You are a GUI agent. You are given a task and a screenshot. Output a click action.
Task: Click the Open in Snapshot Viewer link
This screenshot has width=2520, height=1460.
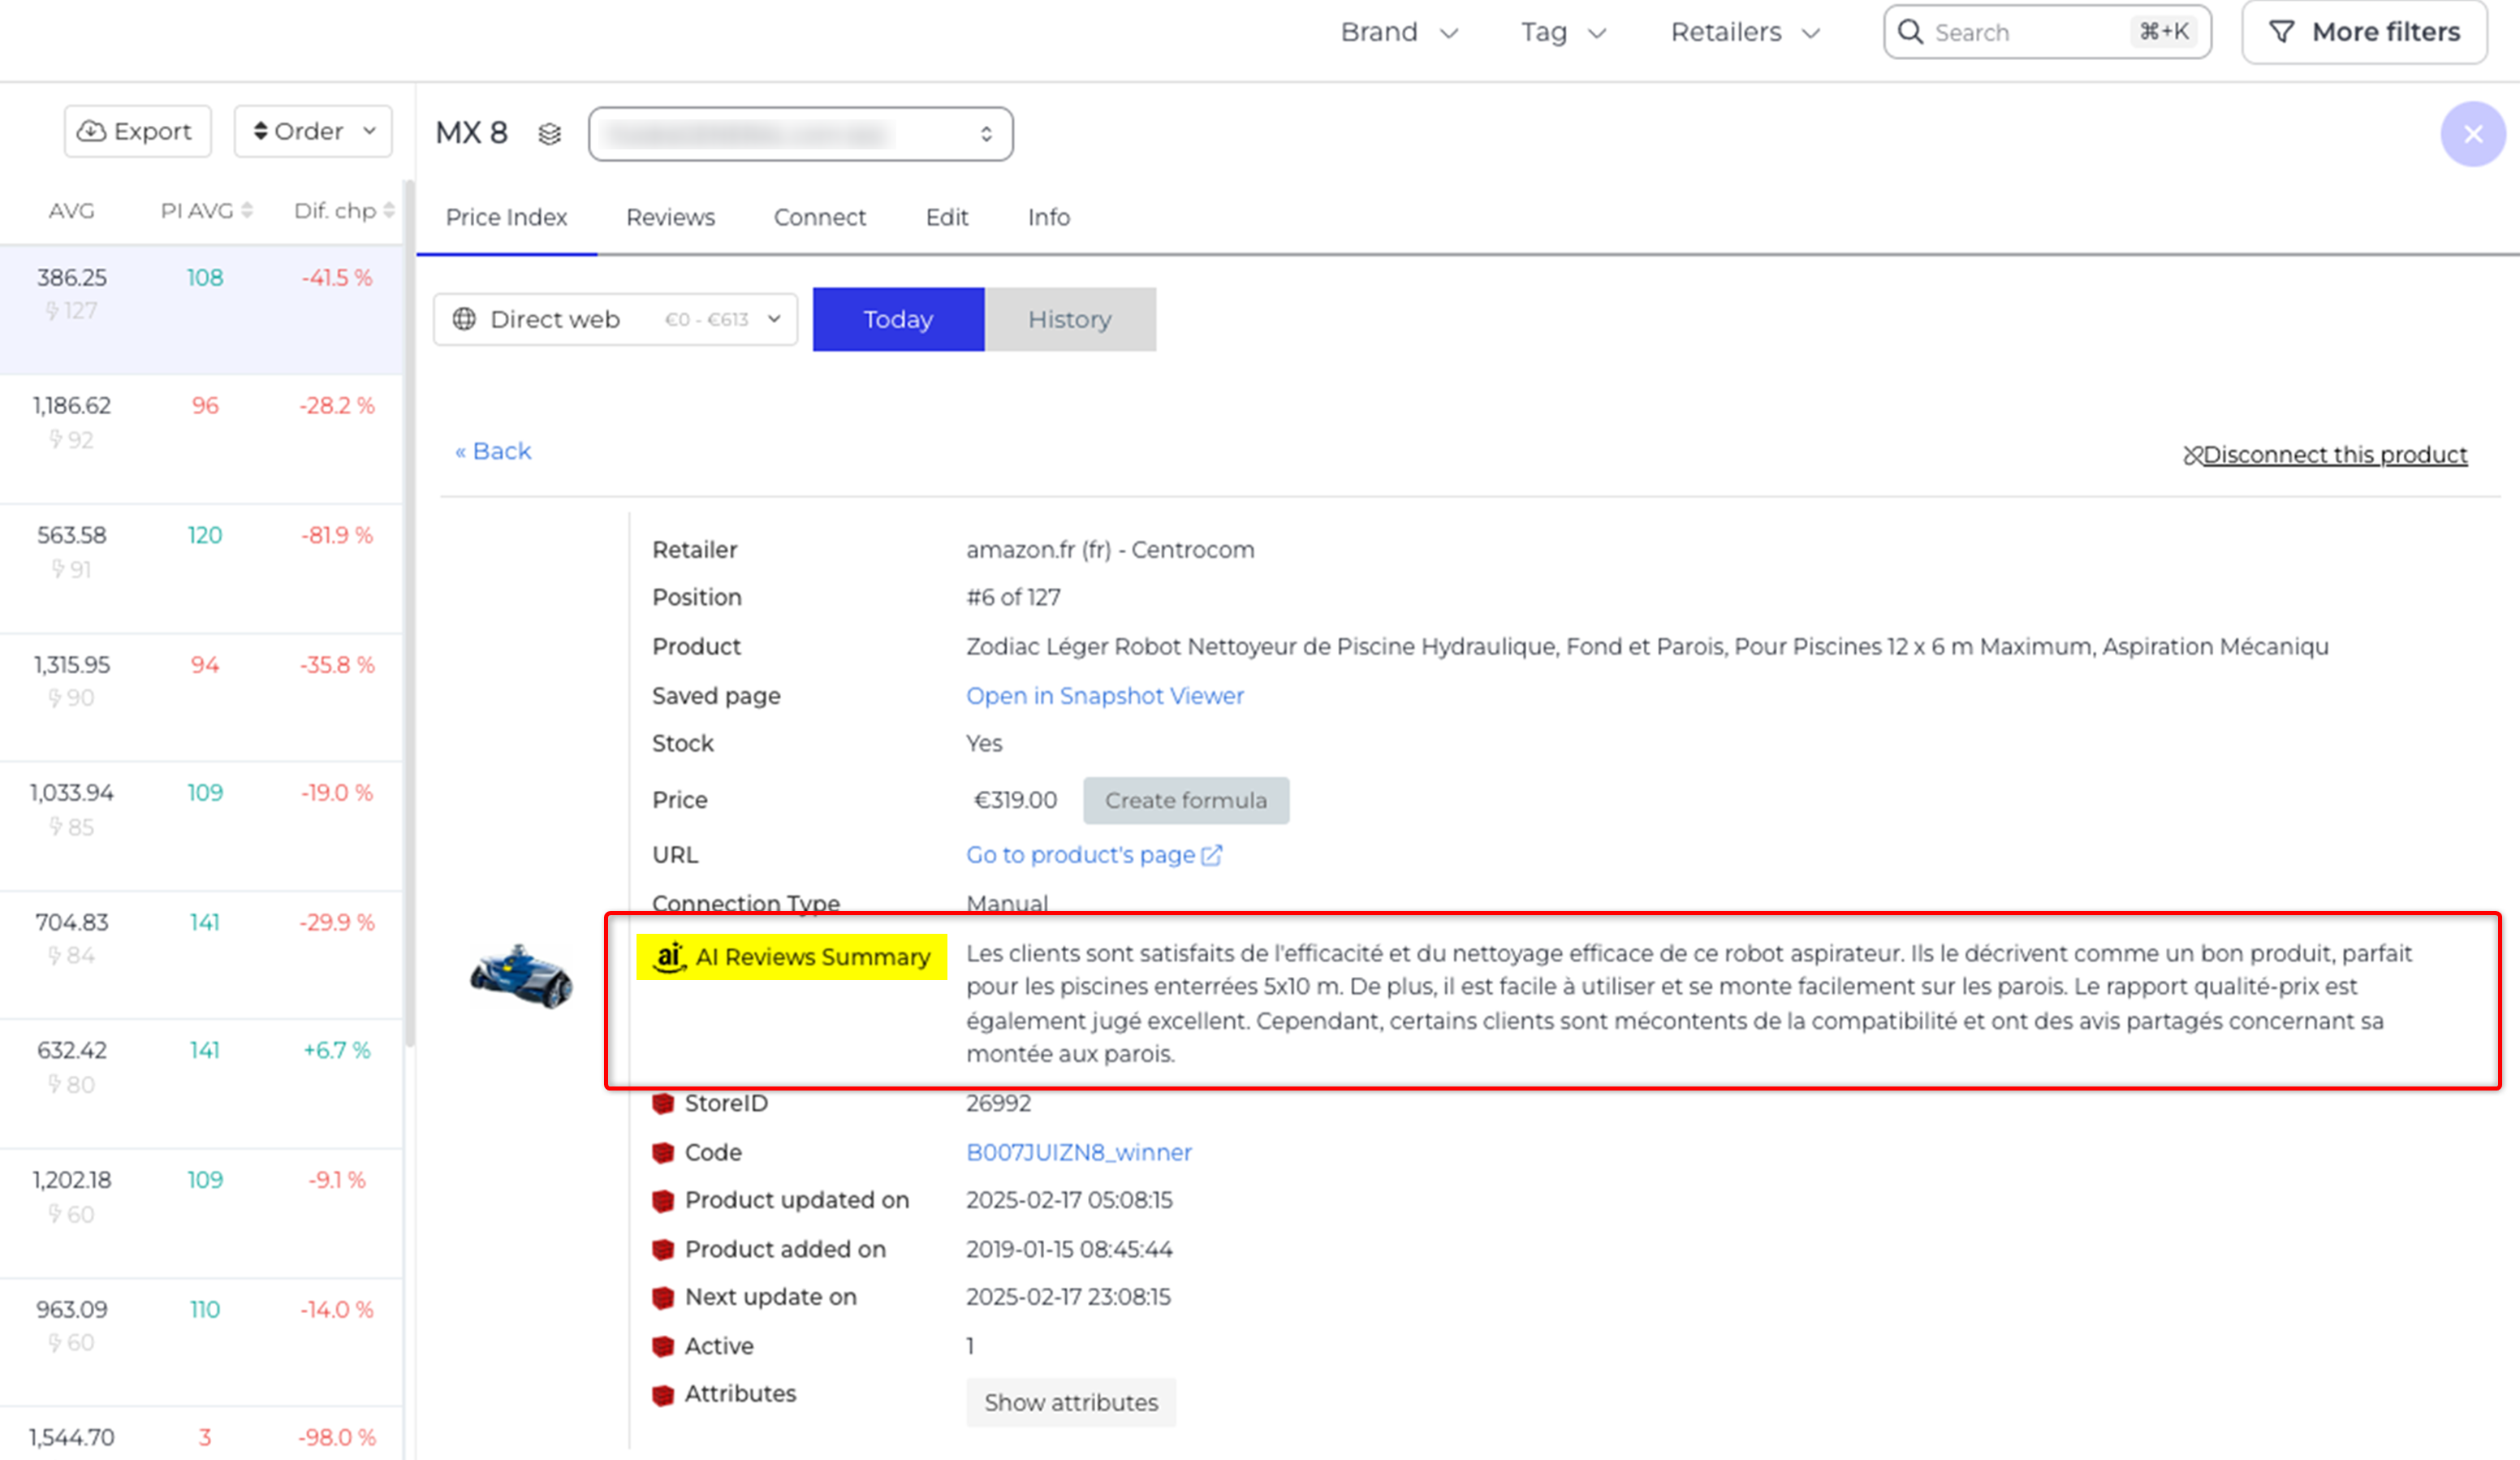click(1104, 696)
